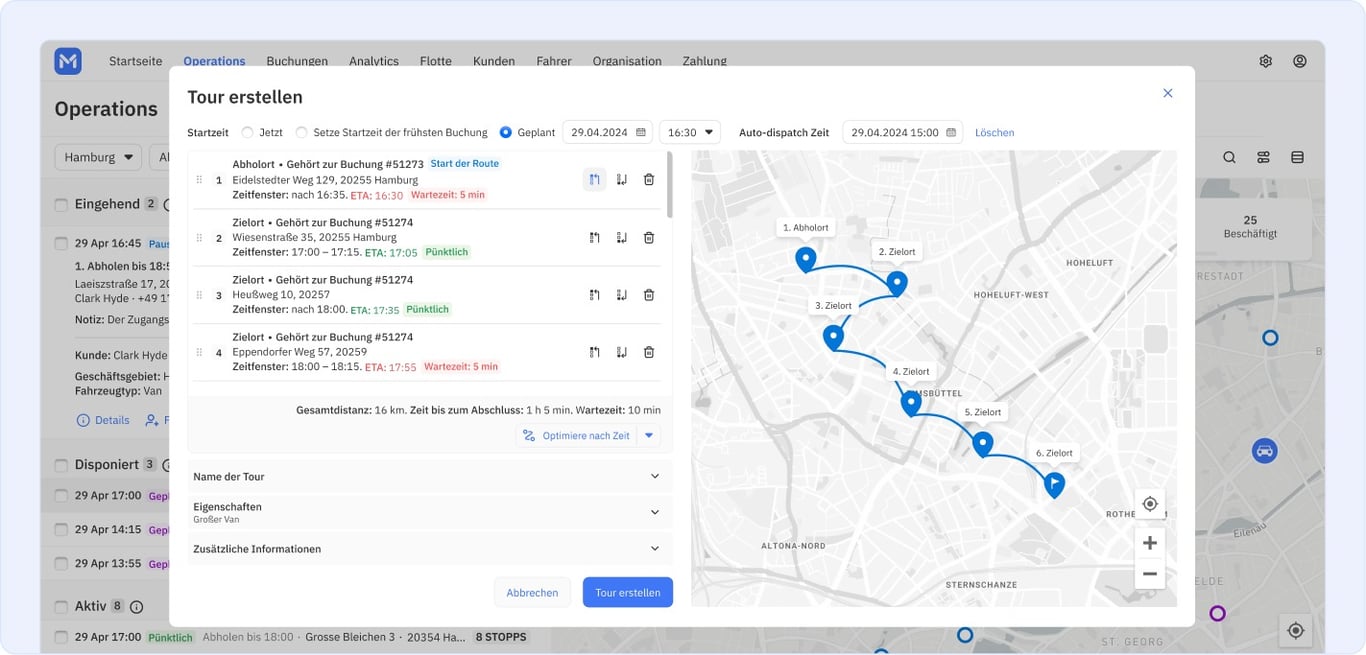Click the Löschen link for auto-dispatch
1366x655 pixels.
[x=995, y=132]
